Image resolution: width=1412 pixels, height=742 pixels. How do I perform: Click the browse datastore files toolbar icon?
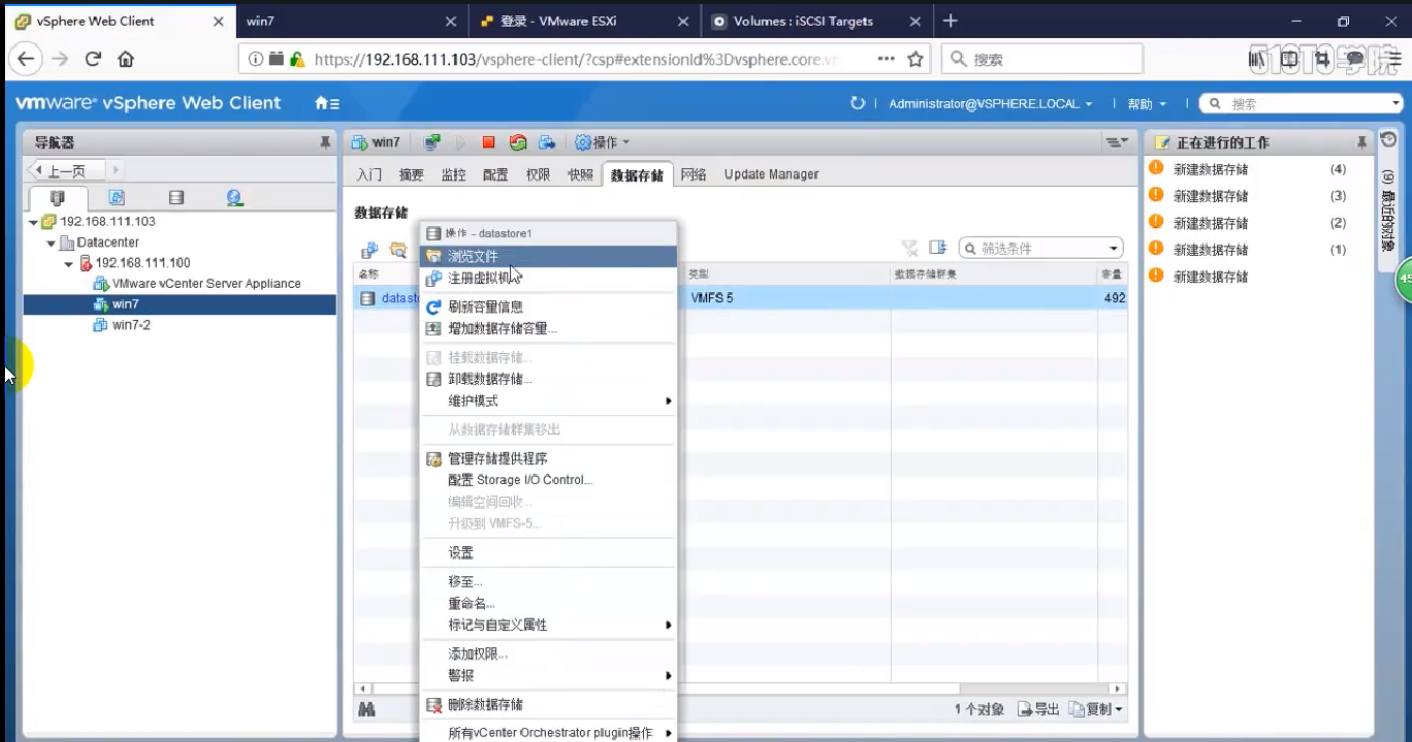pyautogui.click(x=398, y=249)
